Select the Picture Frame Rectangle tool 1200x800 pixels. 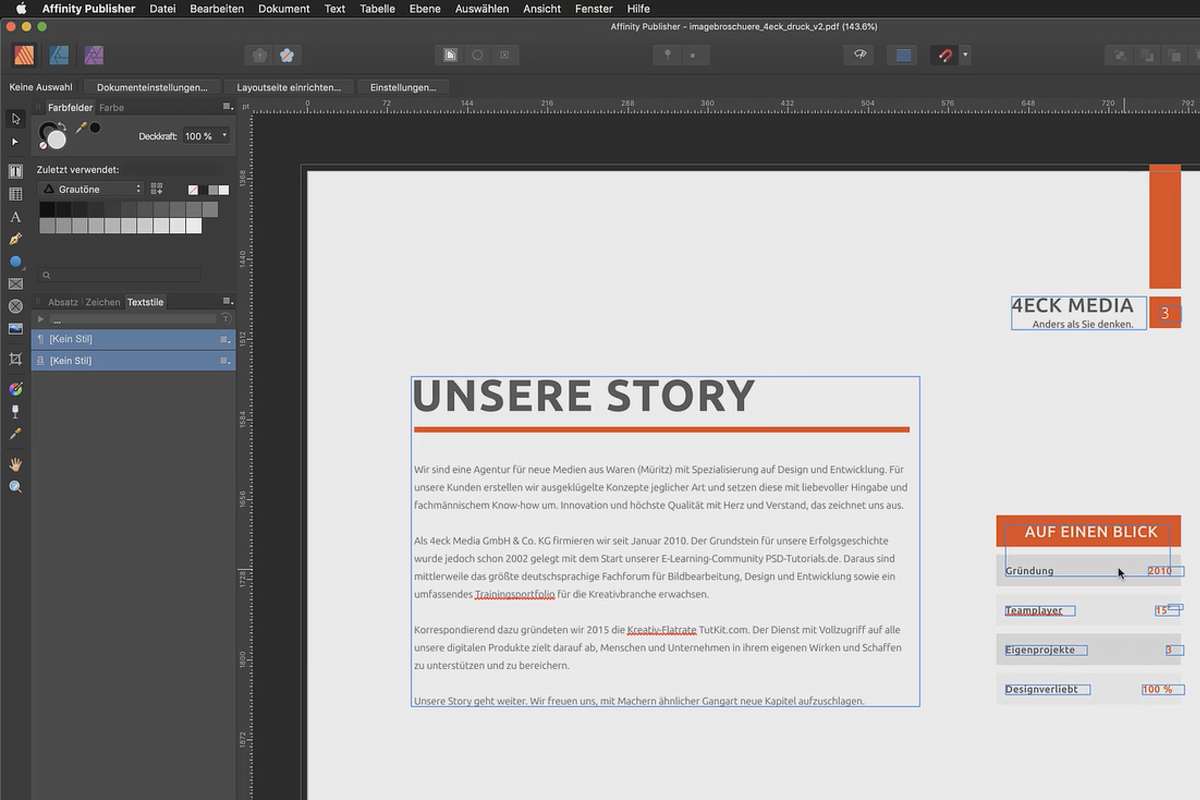(x=15, y=284)
